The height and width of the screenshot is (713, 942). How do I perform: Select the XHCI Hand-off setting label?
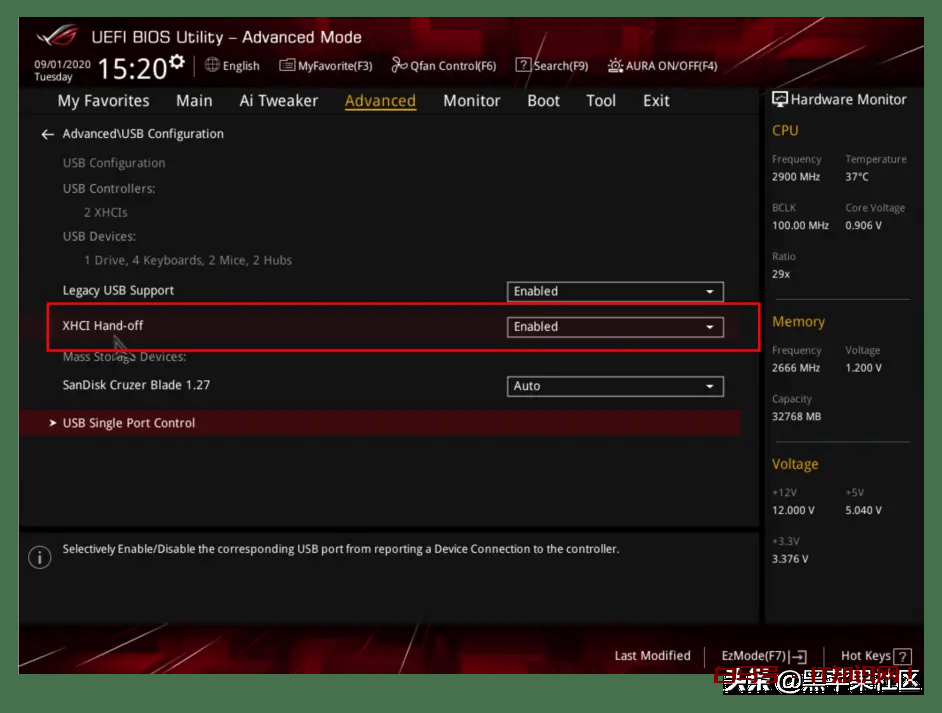(103, 326)
